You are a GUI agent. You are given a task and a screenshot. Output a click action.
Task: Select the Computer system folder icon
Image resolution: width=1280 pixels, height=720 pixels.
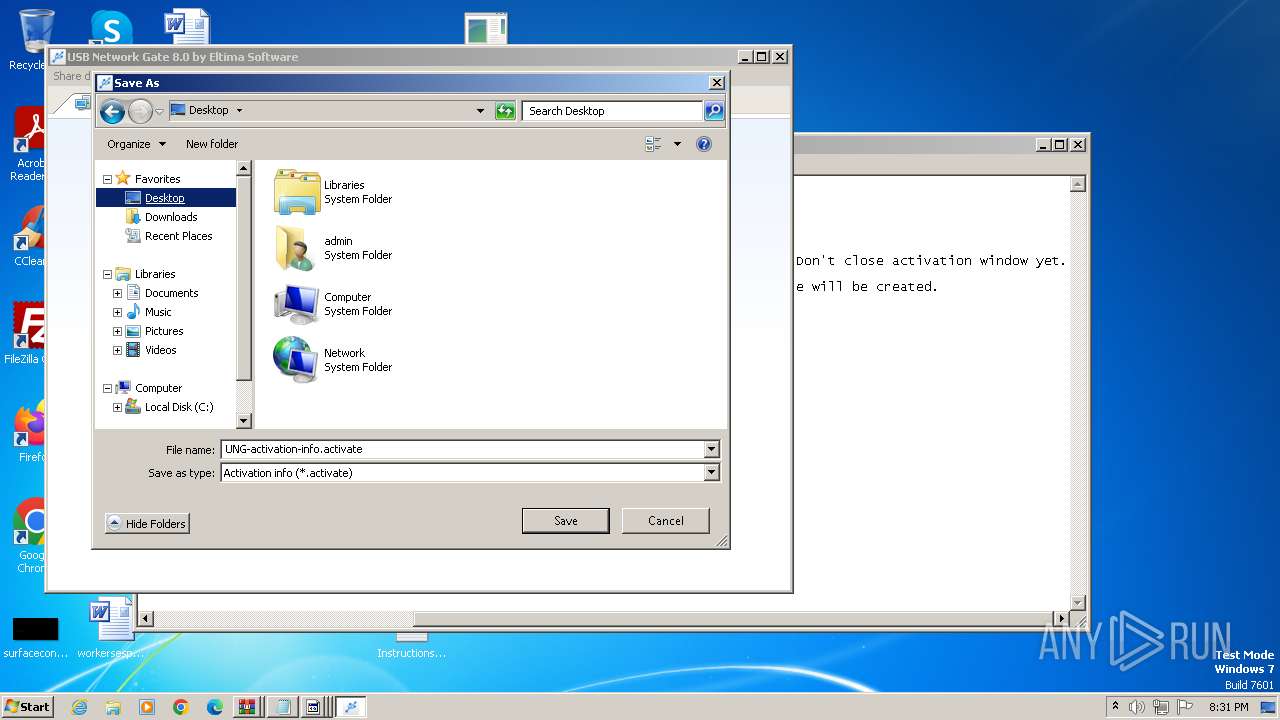tap(296, 304)
